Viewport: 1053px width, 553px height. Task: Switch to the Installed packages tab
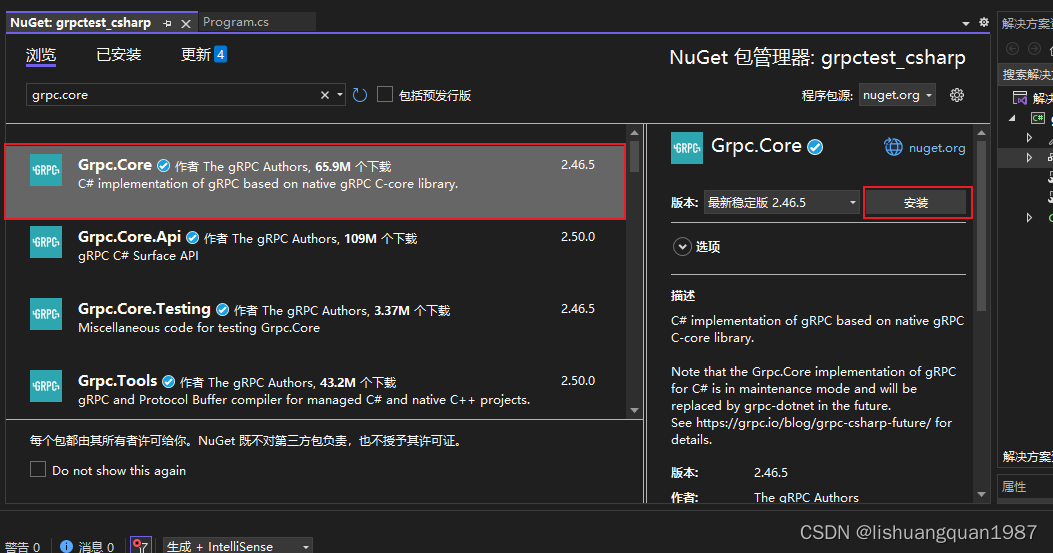pyautogui.click(x=118, y=55)
